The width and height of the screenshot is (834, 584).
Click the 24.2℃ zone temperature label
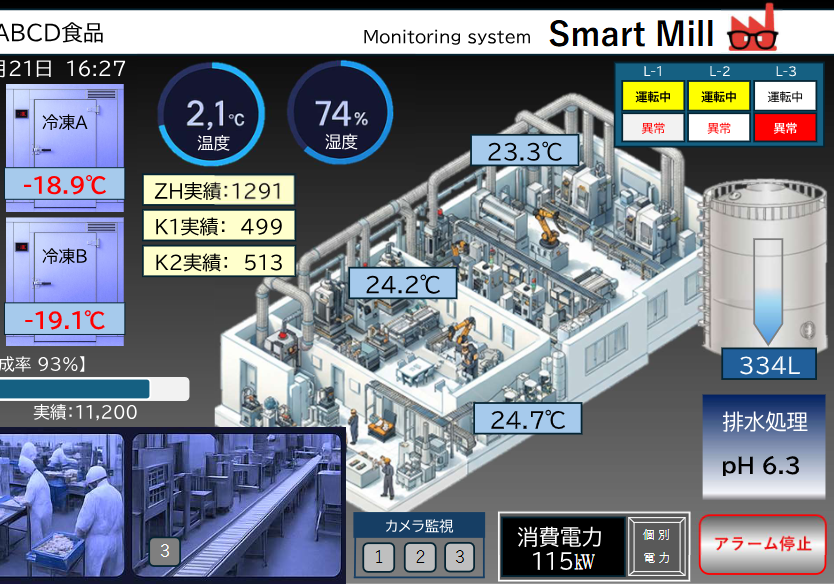402,284
